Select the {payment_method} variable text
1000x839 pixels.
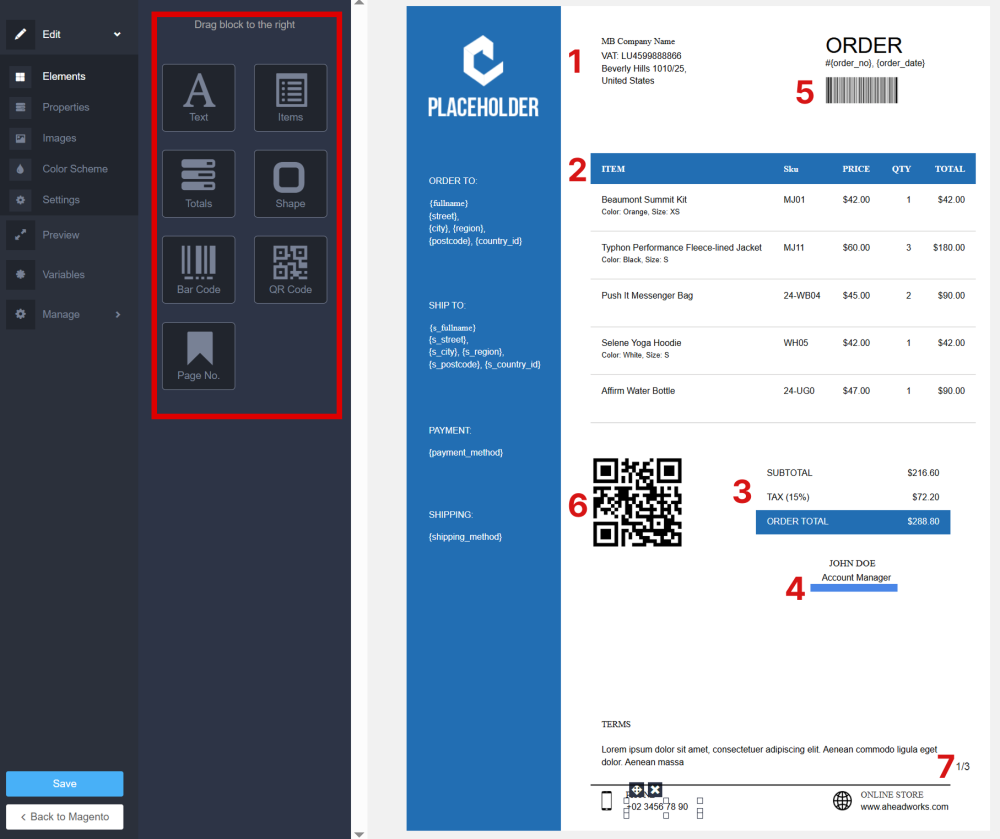pos(466,453)
